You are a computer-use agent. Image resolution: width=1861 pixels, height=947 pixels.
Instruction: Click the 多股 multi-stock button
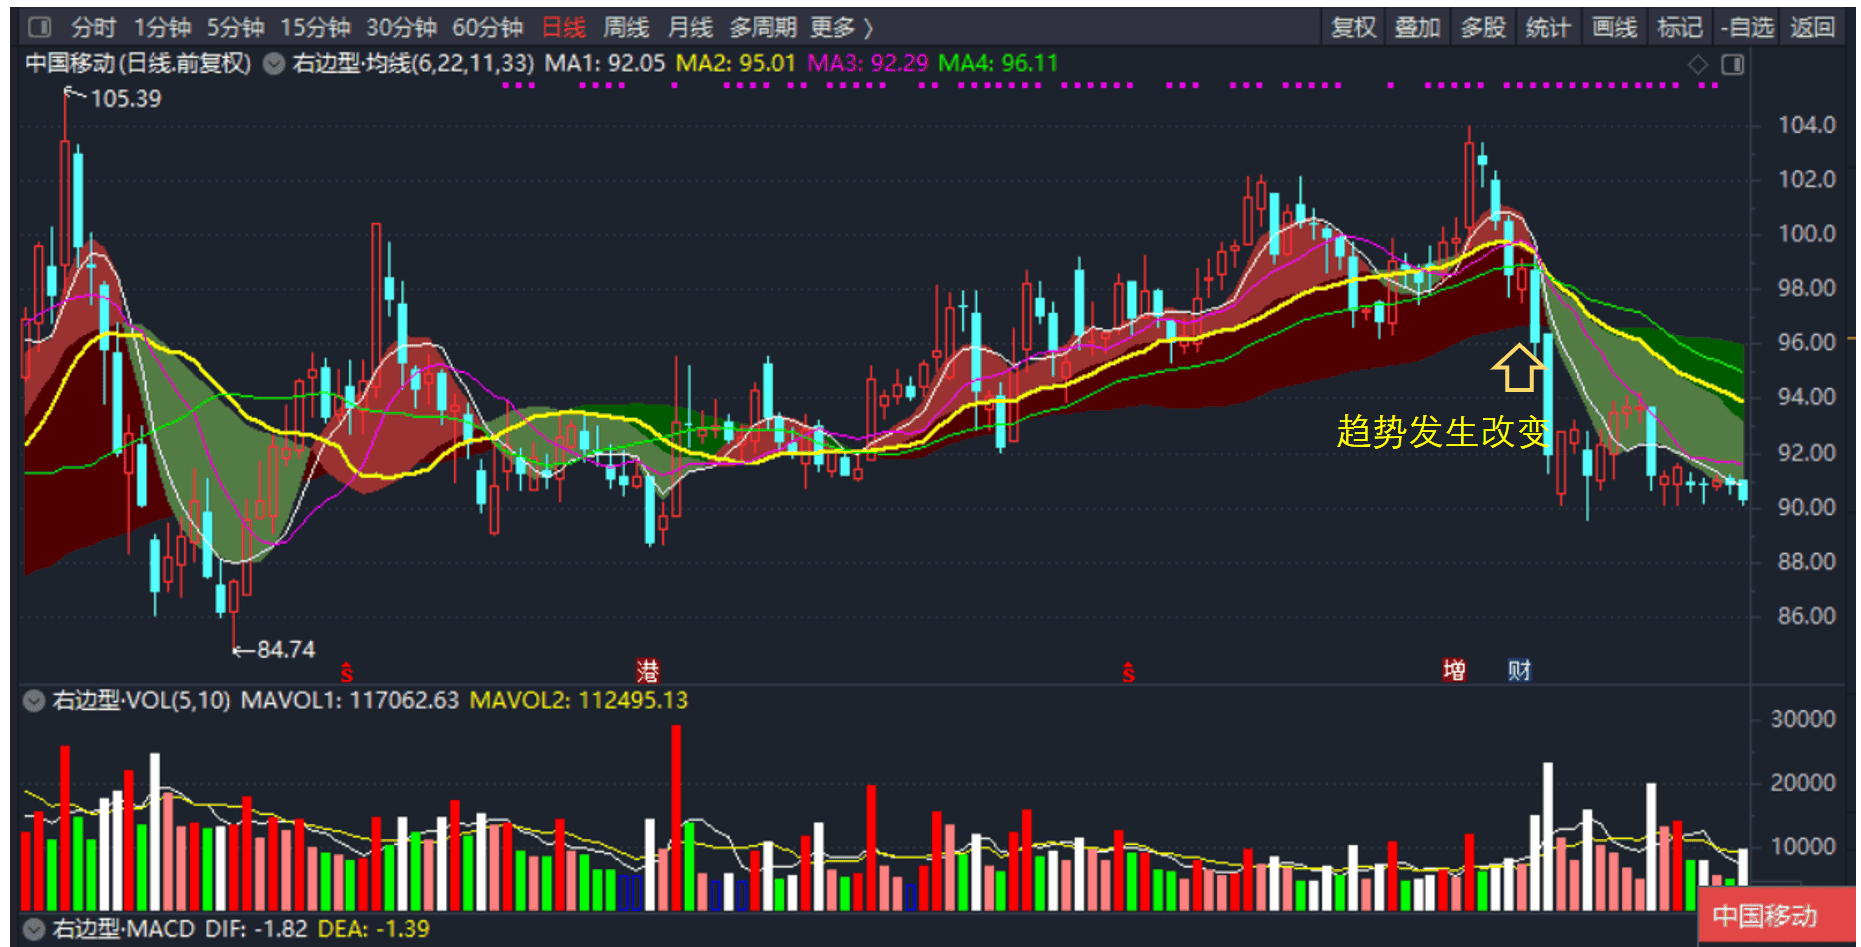coord(1483,27)
